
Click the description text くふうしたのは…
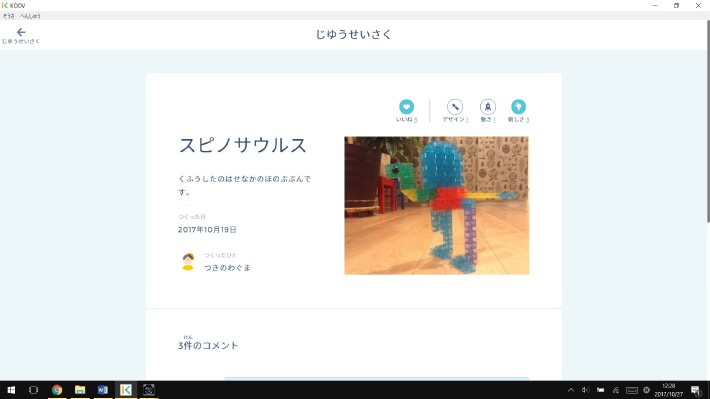tap(245, 185)
